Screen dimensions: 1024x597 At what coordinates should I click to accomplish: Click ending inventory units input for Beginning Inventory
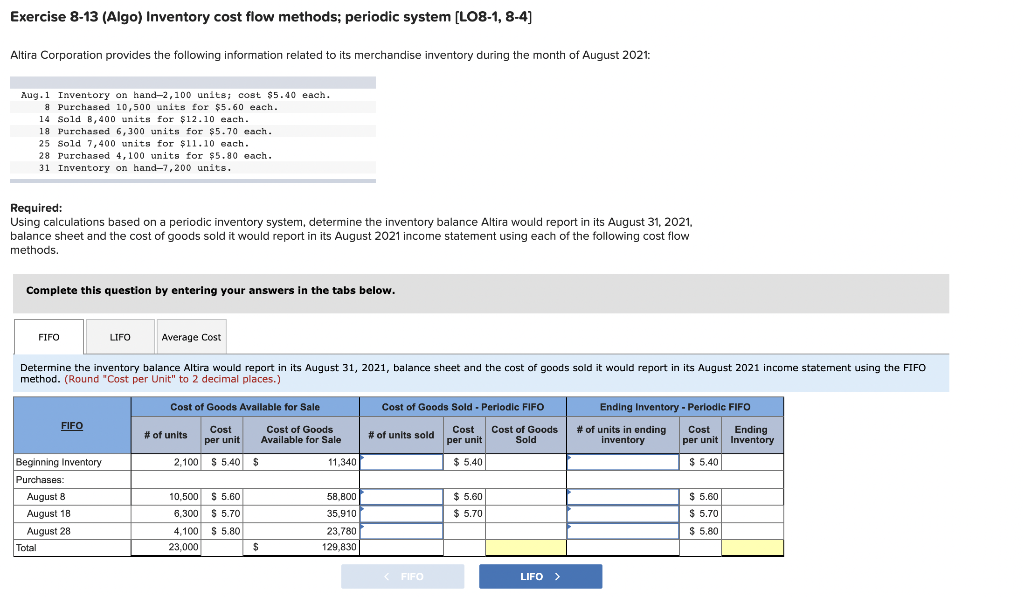click(x=622, y=461)
